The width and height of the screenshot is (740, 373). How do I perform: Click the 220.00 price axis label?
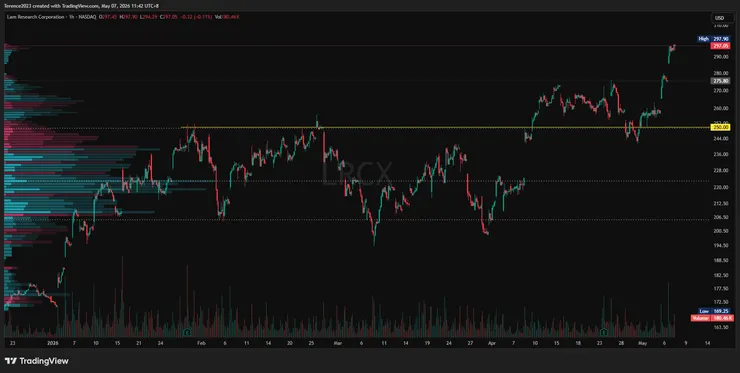(x=720, y=188)
